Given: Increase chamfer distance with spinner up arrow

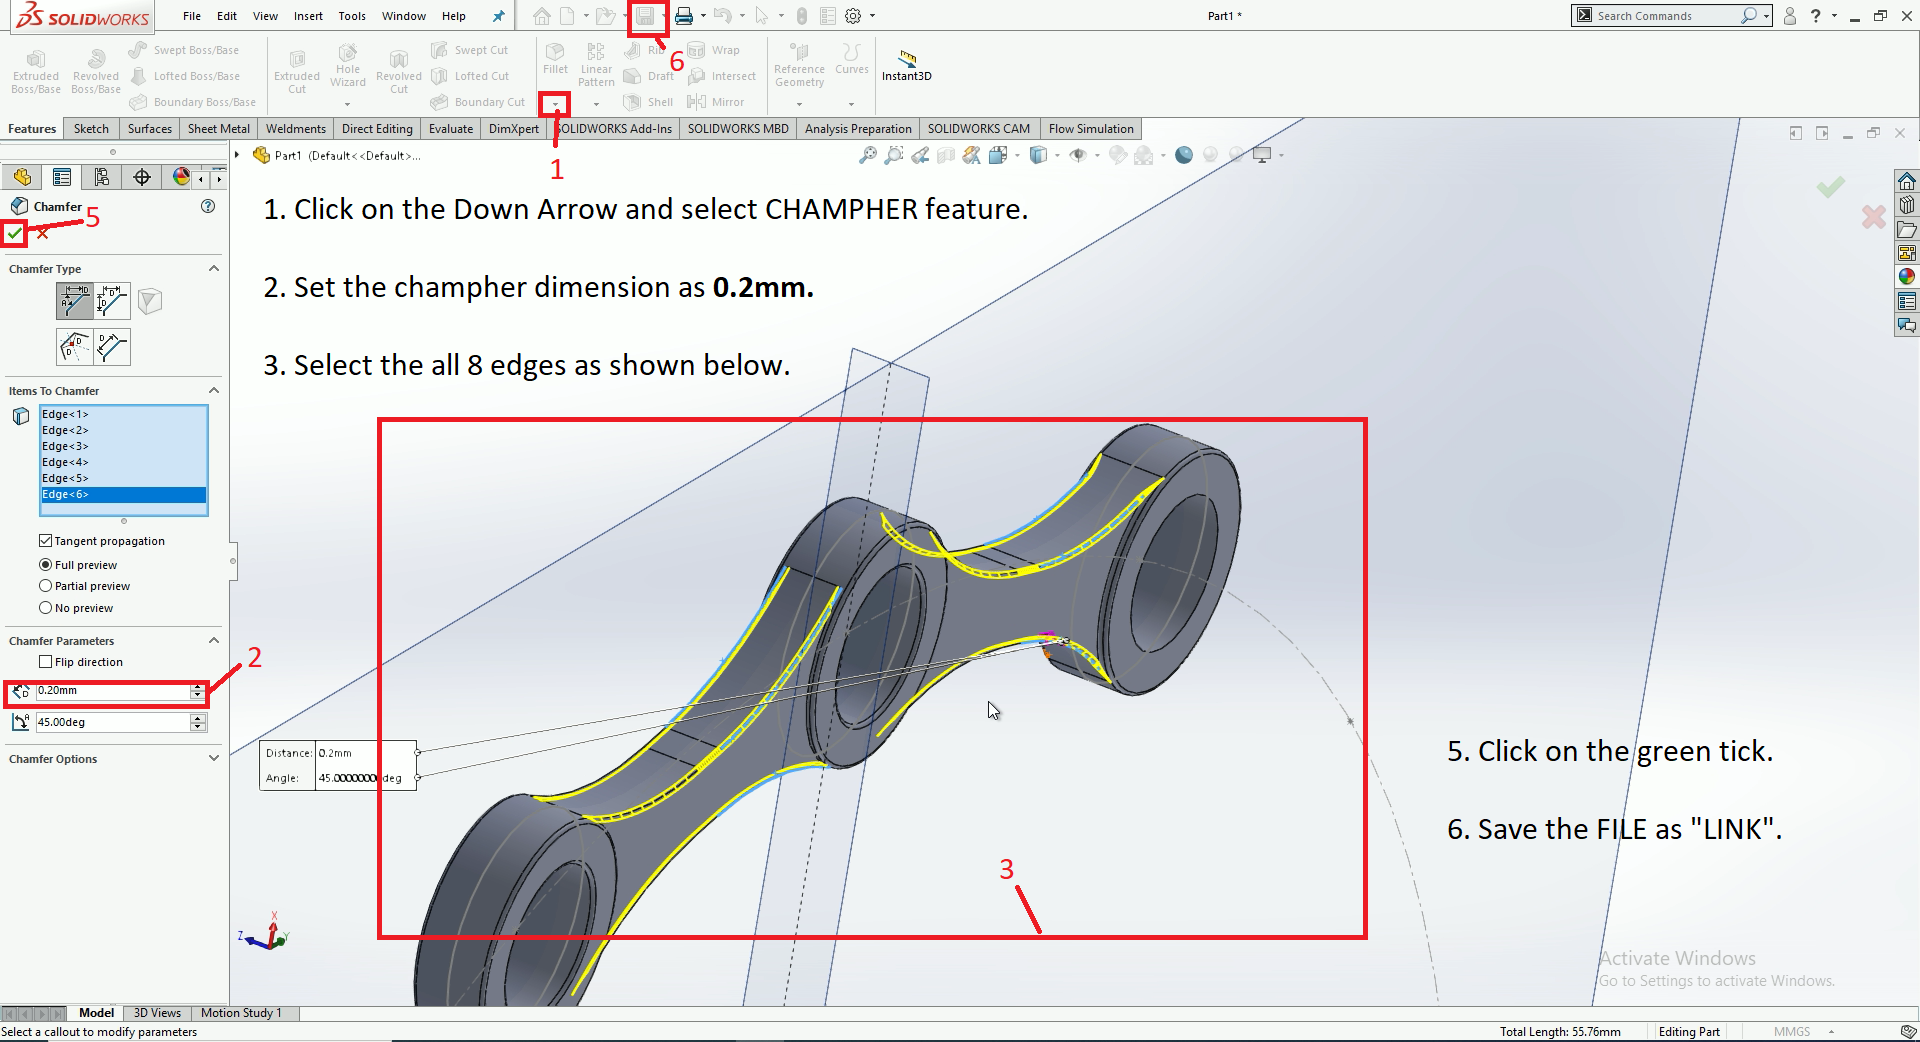Looking at the screenshot, I should 198,687.
